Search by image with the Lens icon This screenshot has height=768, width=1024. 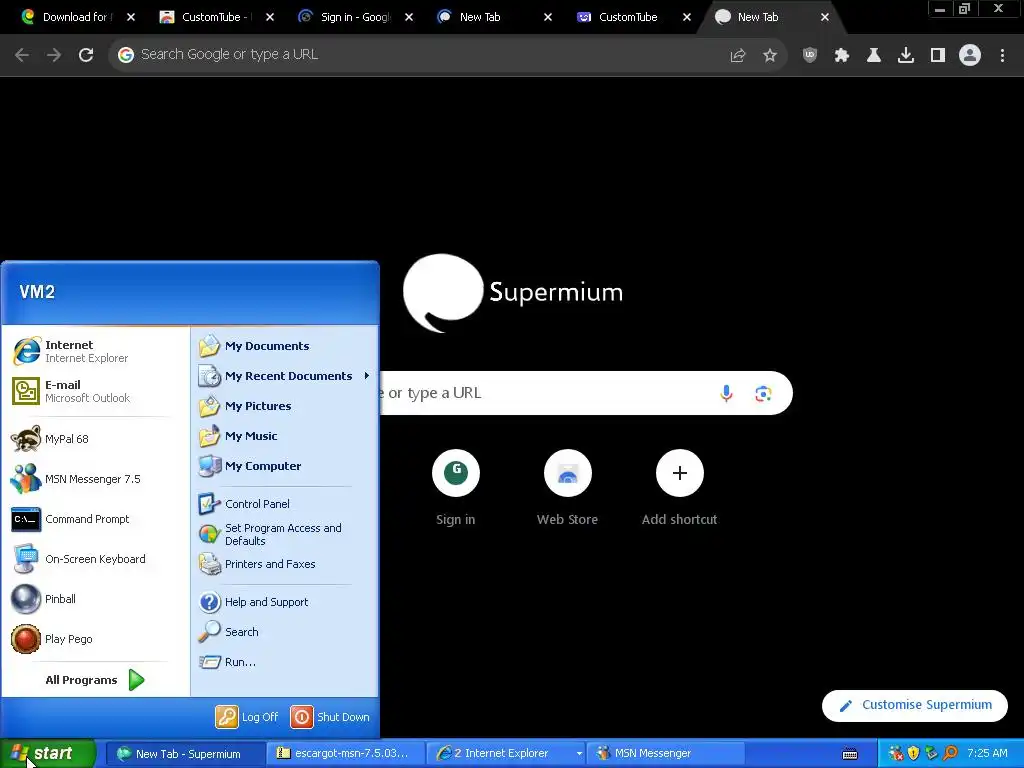pyautogui.click(x=763, y=393)
